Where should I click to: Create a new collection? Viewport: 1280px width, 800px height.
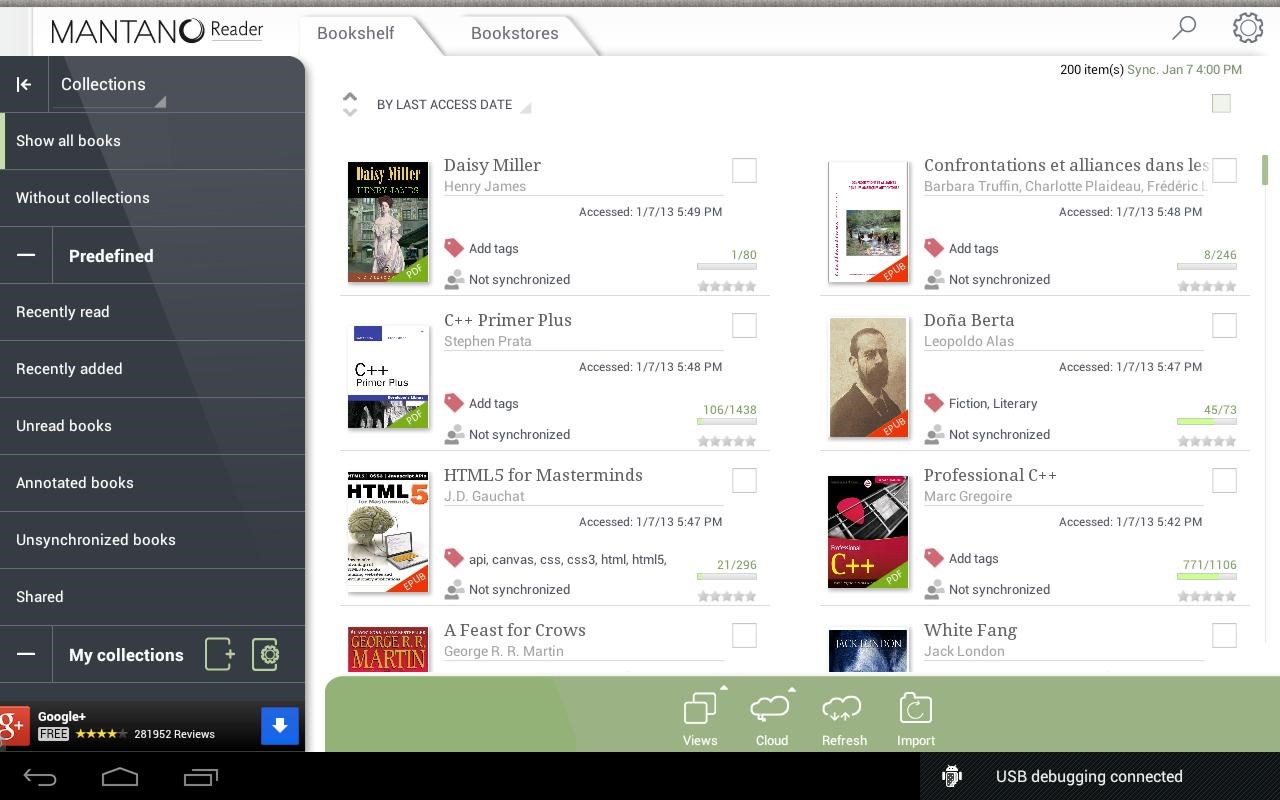pos(219,654)
